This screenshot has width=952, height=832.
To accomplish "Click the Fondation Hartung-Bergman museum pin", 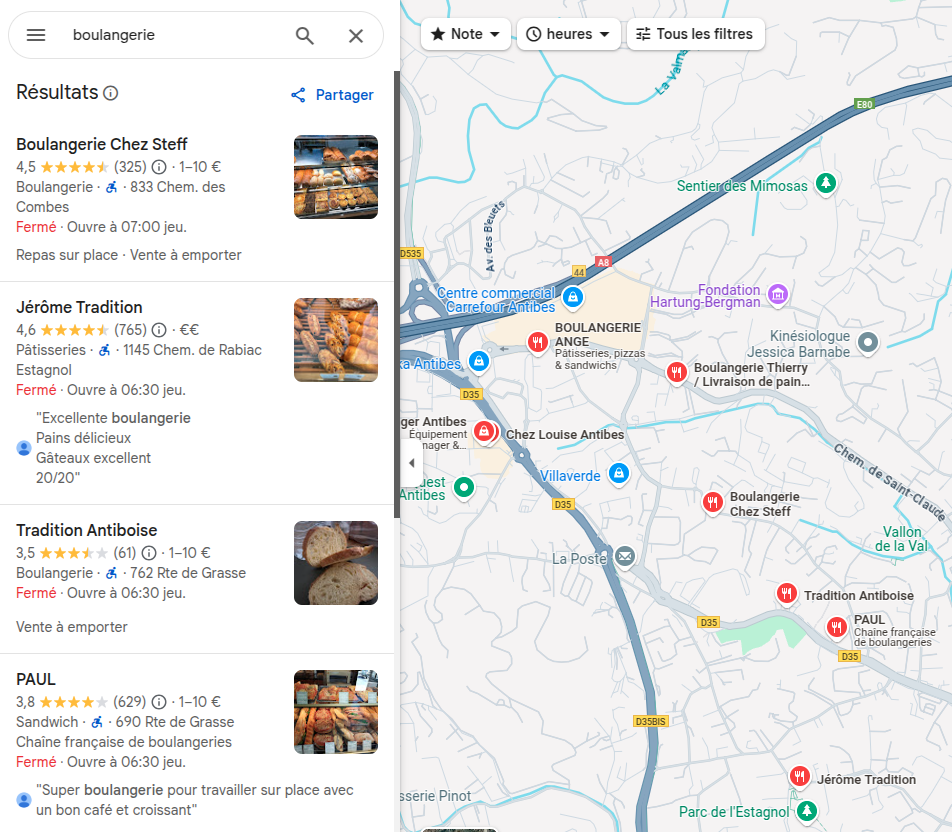I will pyautogui.click(x=778, y=295).
